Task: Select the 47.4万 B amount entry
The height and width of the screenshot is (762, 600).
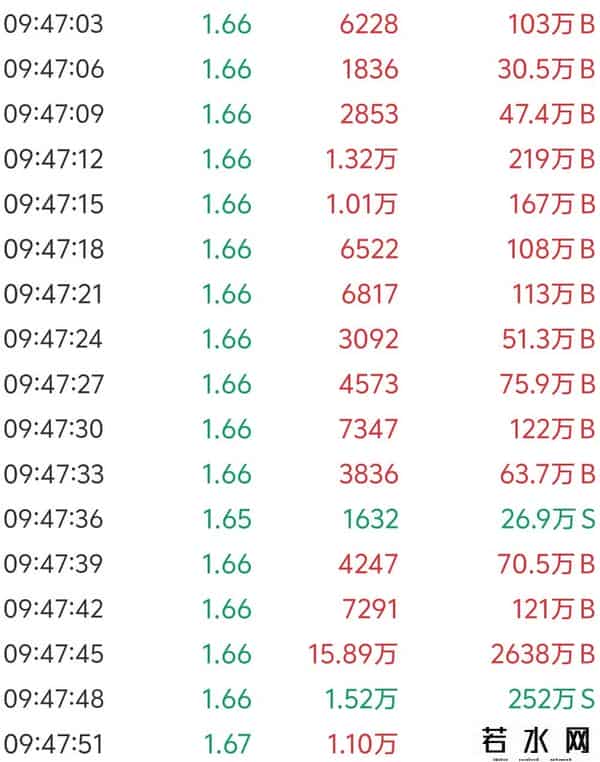Action: click(x=546, y=114)
